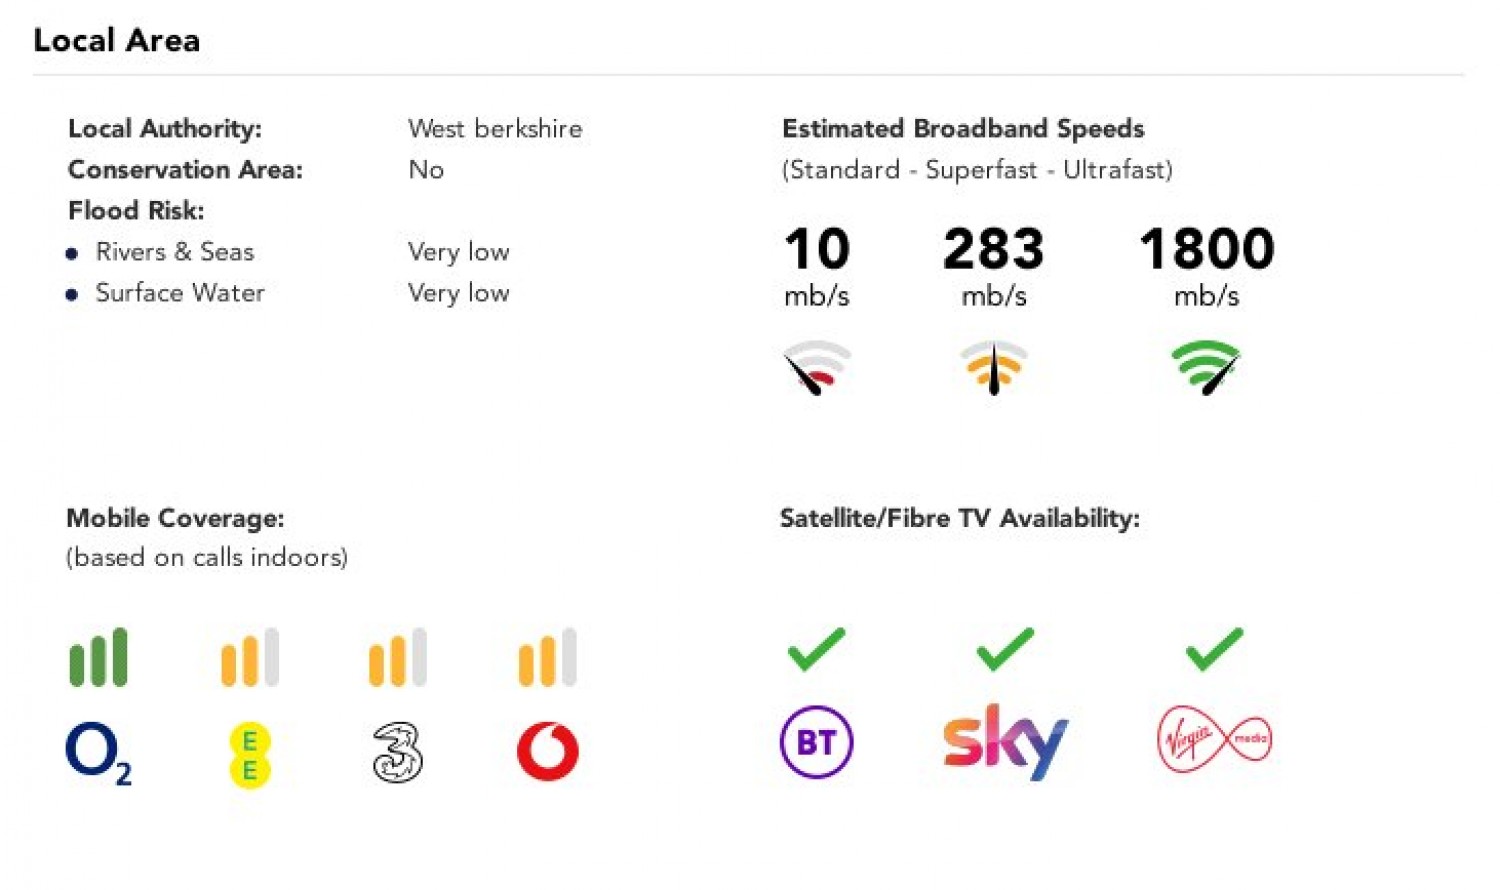Click the green checkmark above BT

pos(816,649)
